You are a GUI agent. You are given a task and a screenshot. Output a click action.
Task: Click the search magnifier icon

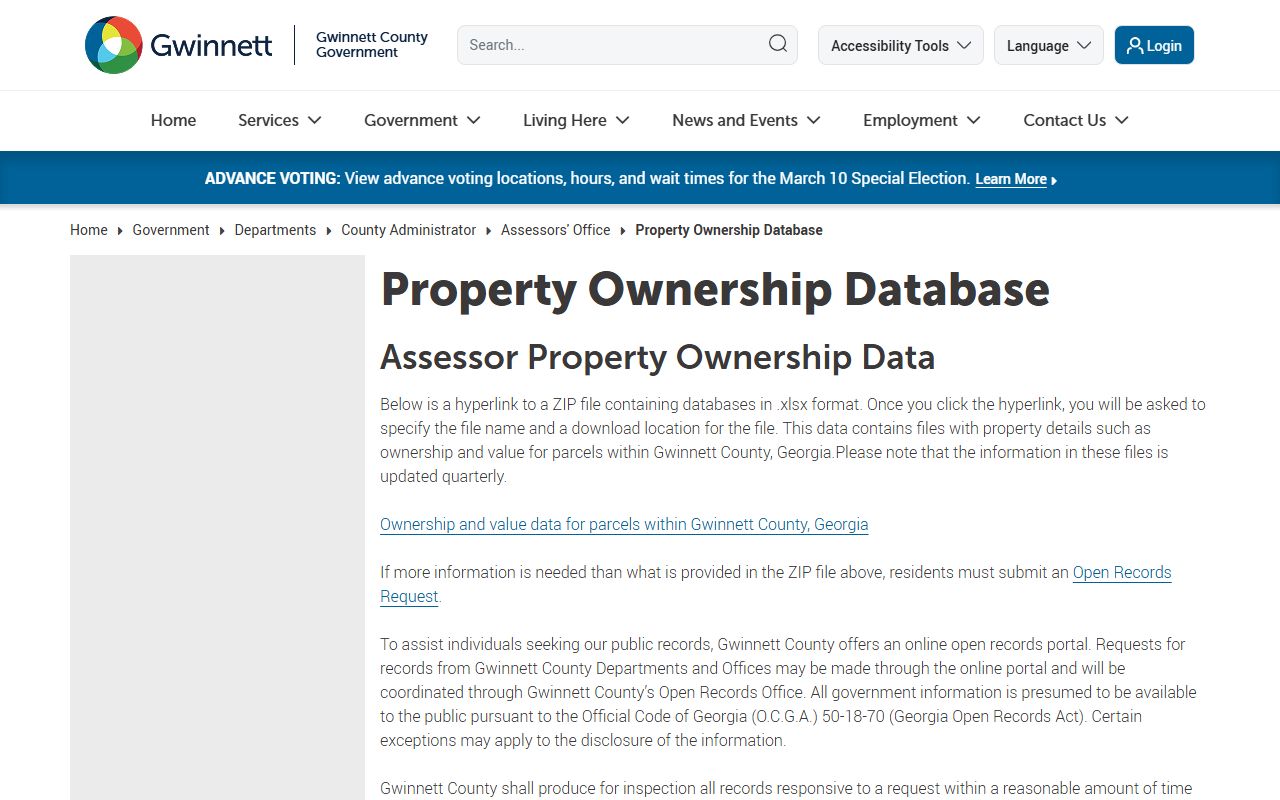coord(777,44)
